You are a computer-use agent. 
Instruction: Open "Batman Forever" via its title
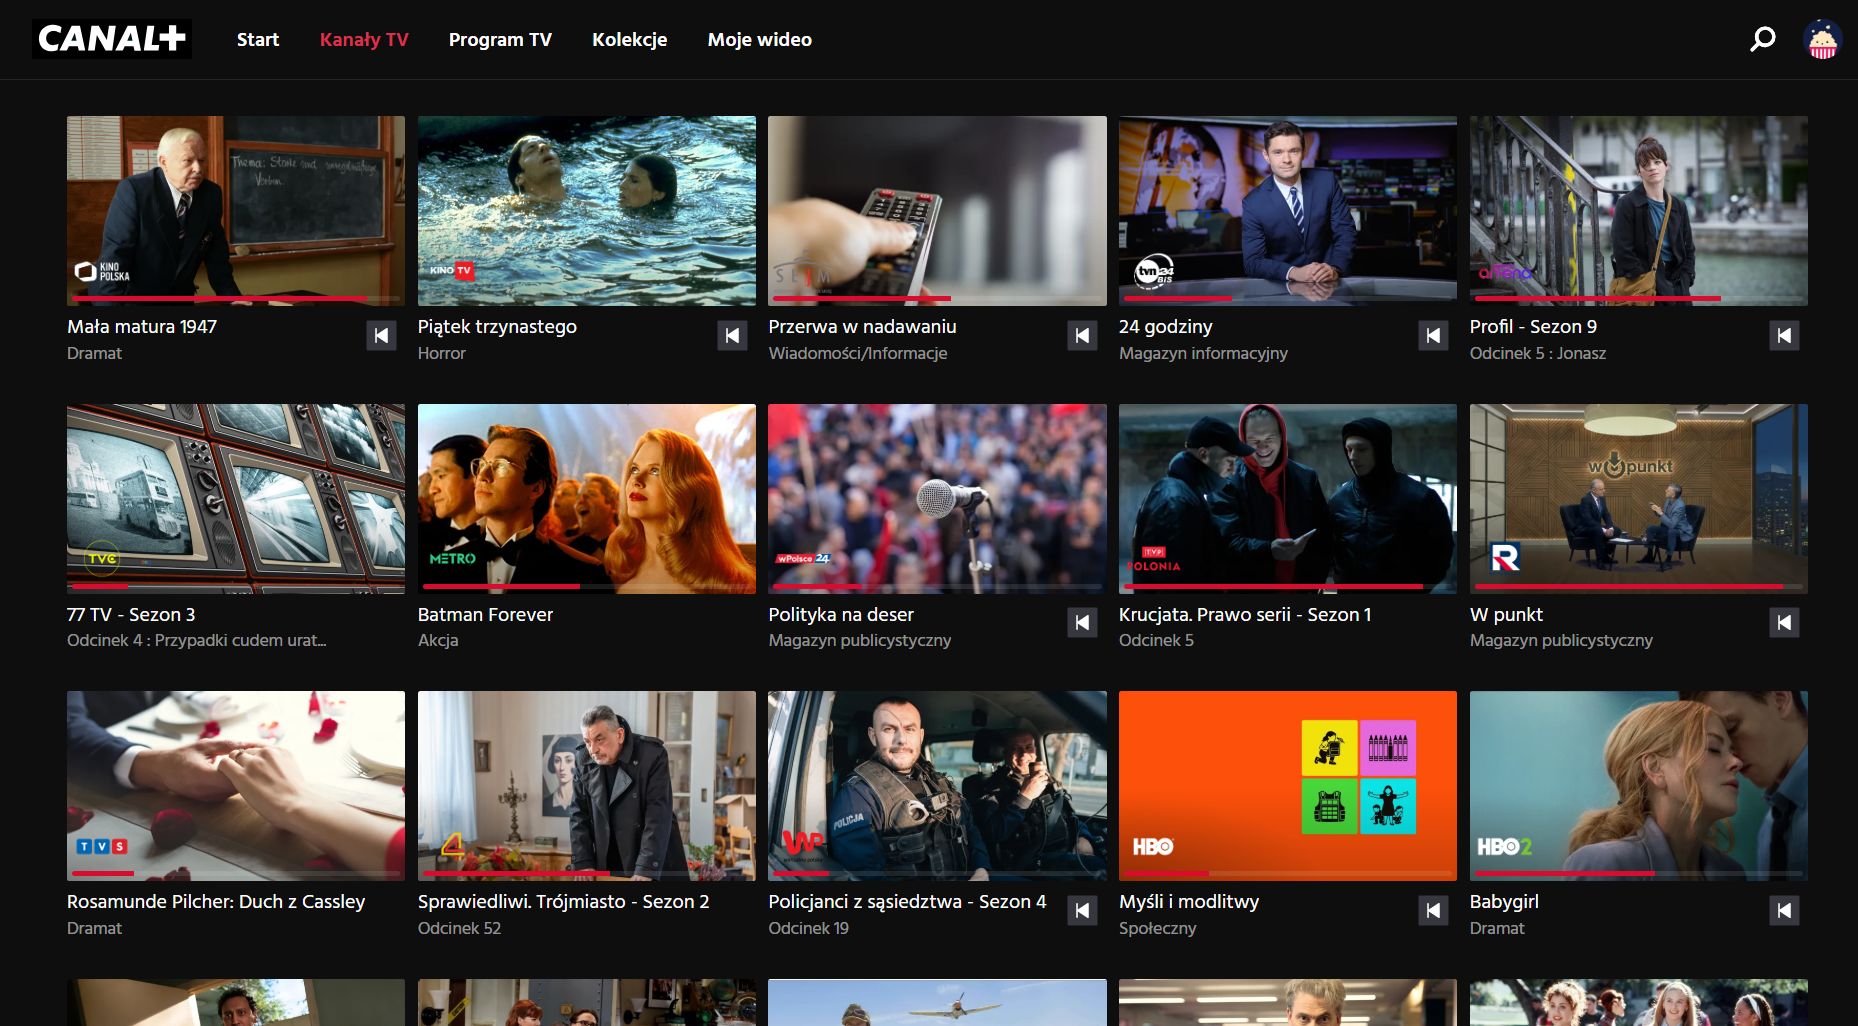click(x=485, y=614)
